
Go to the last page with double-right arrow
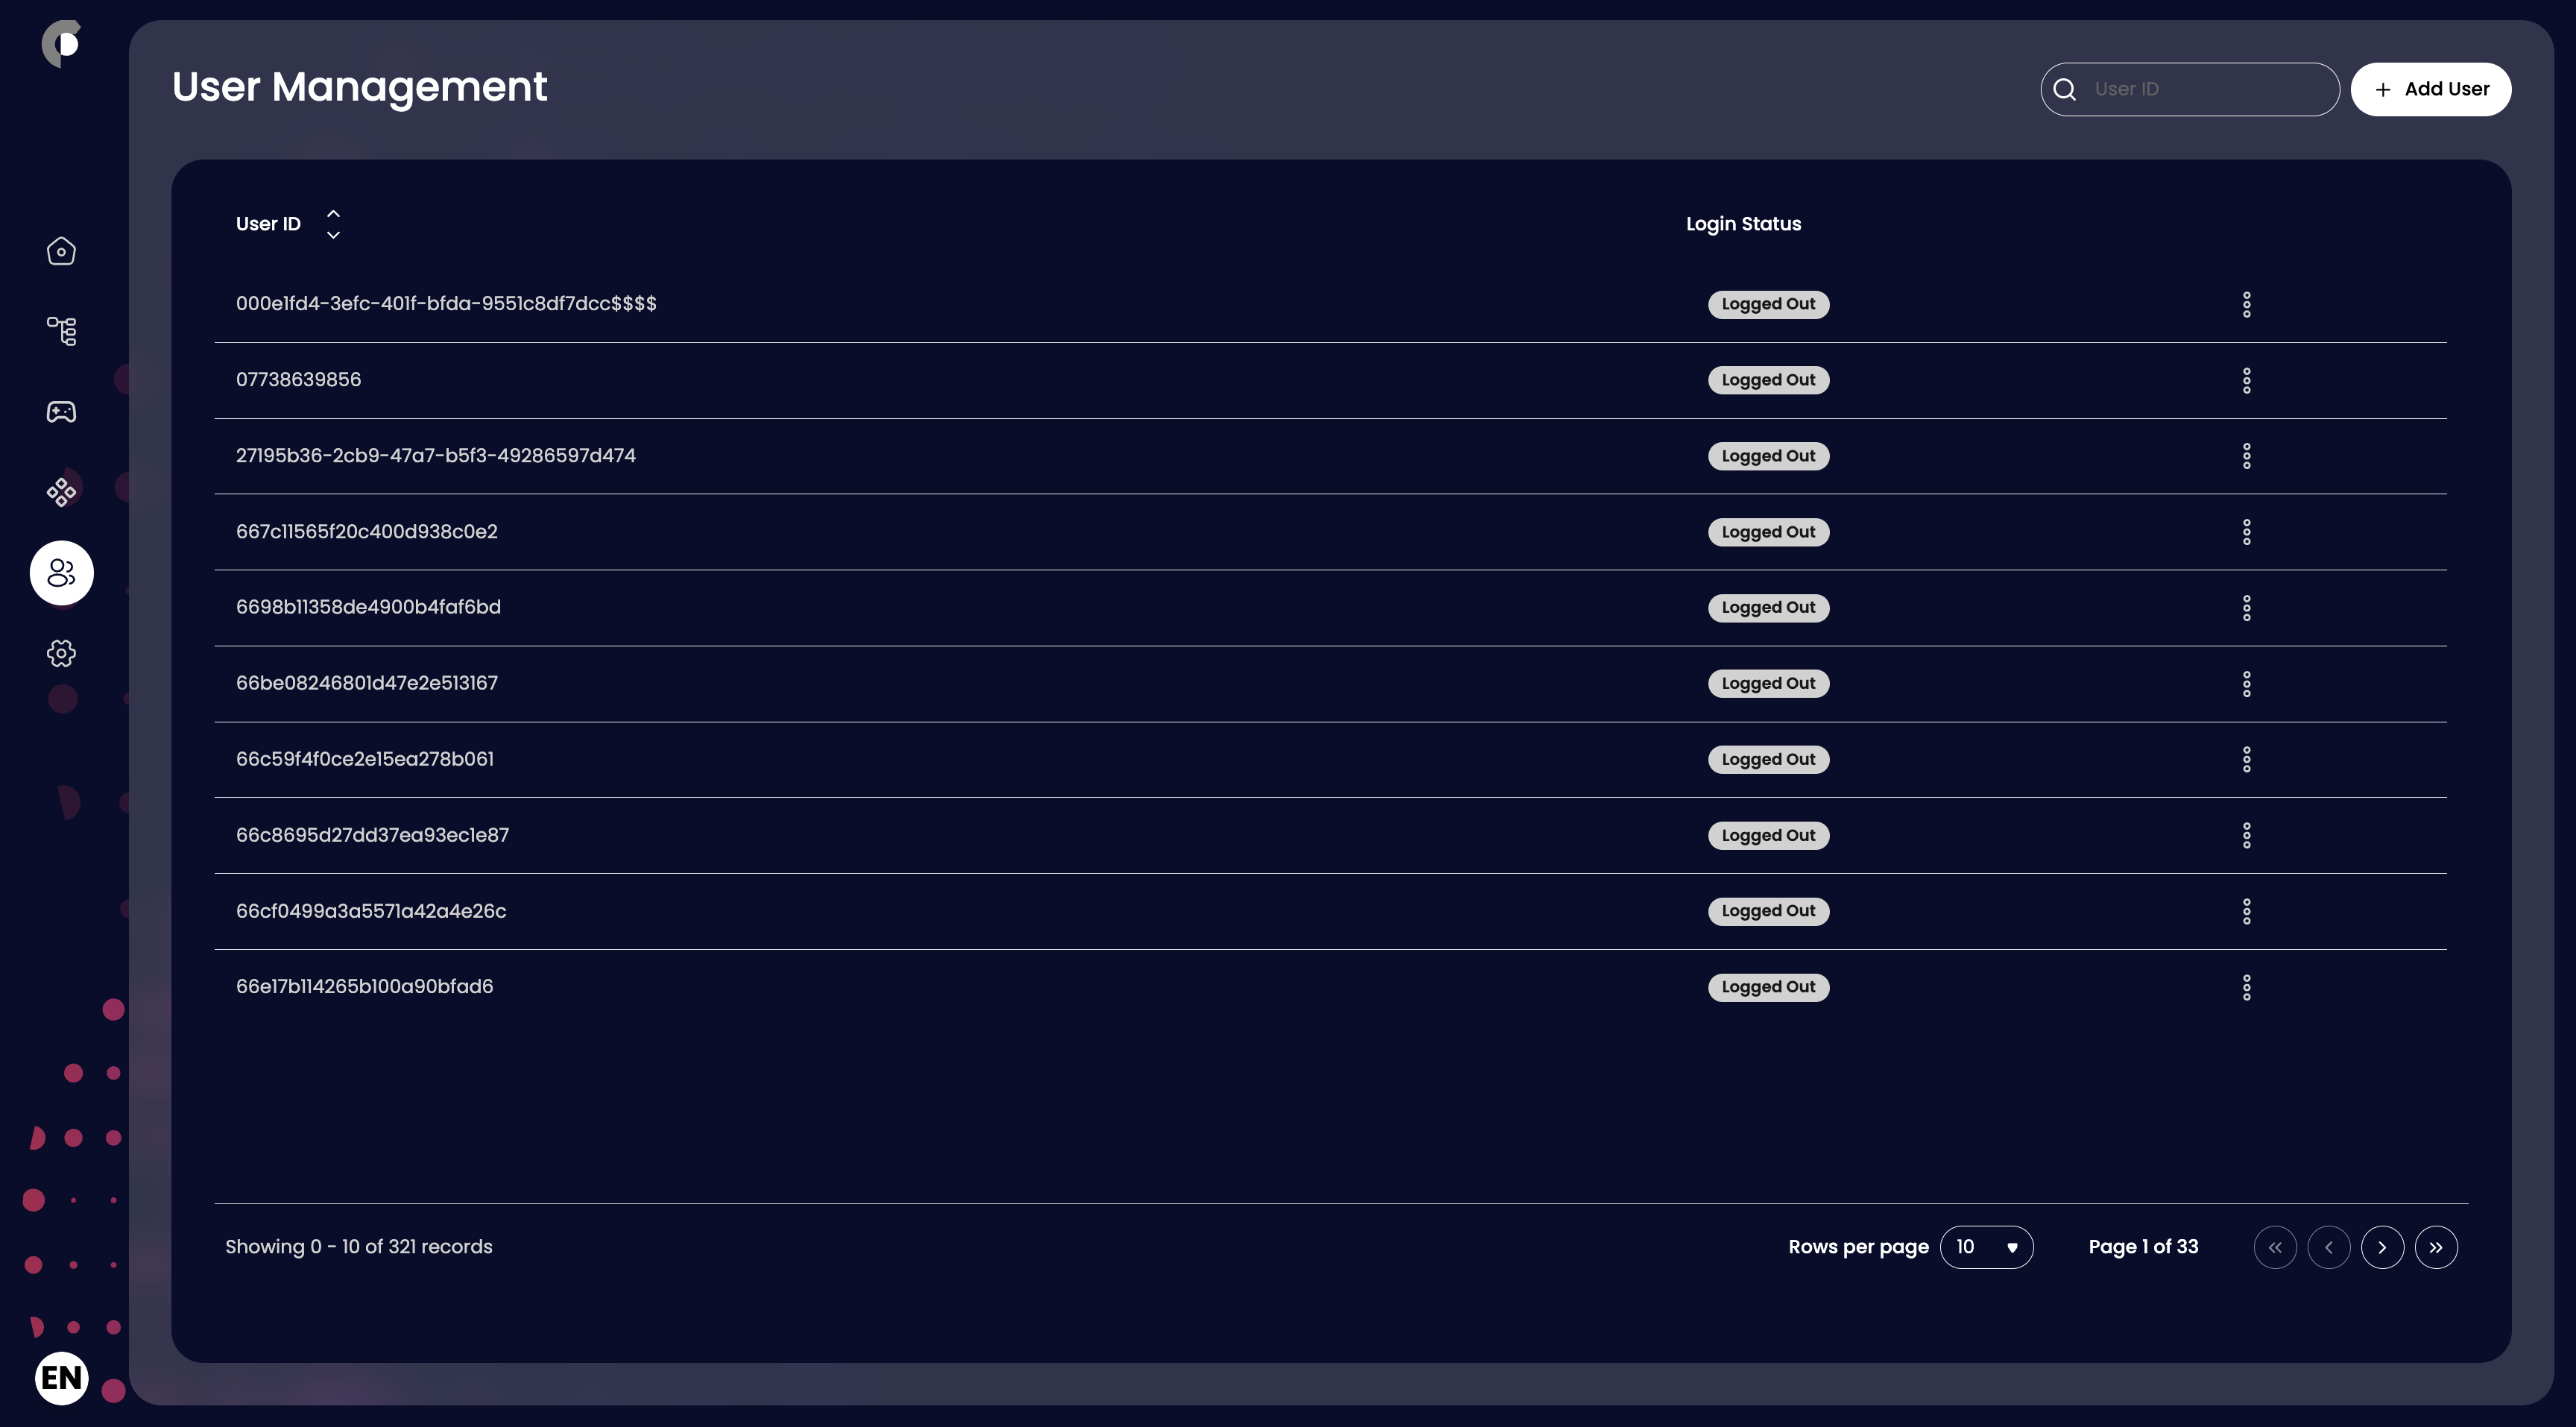(x=2437, y=1246)
